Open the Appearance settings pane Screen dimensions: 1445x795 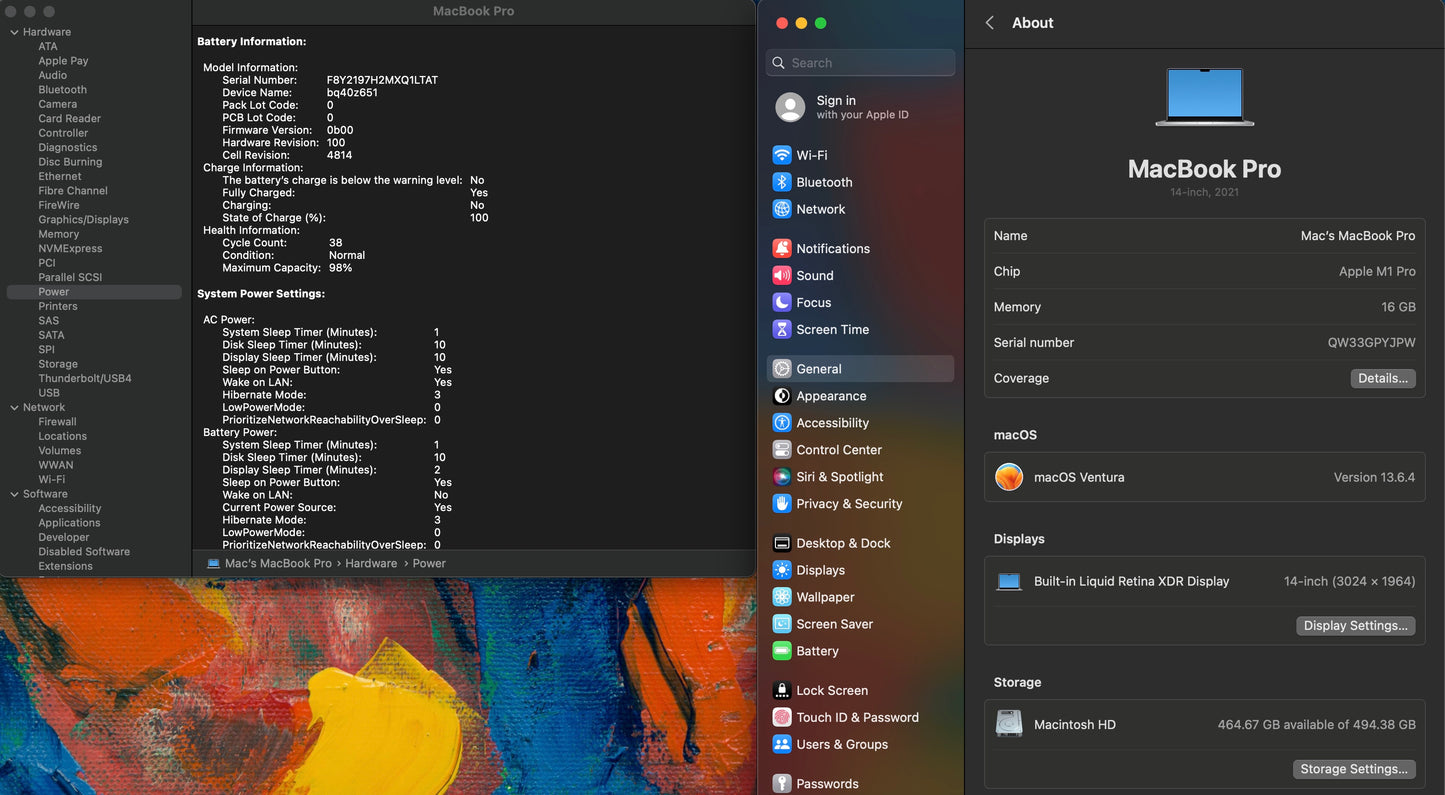coord(831,396)
